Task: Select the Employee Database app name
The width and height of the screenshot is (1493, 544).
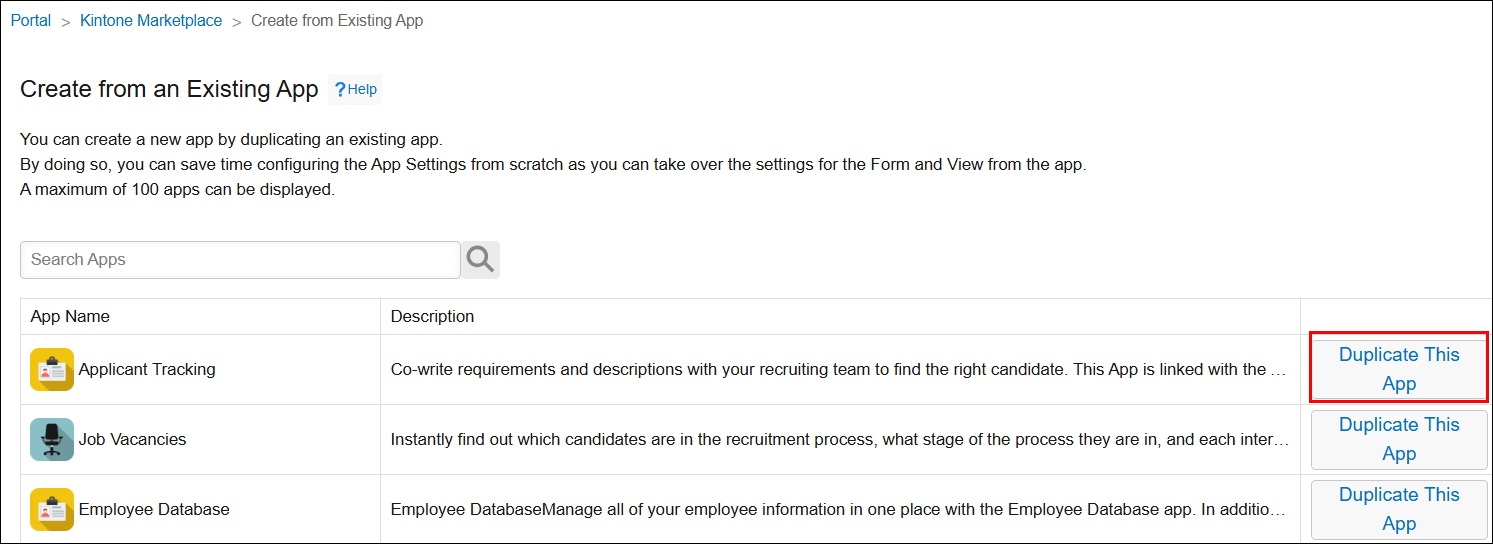Action: coord(154,509)
